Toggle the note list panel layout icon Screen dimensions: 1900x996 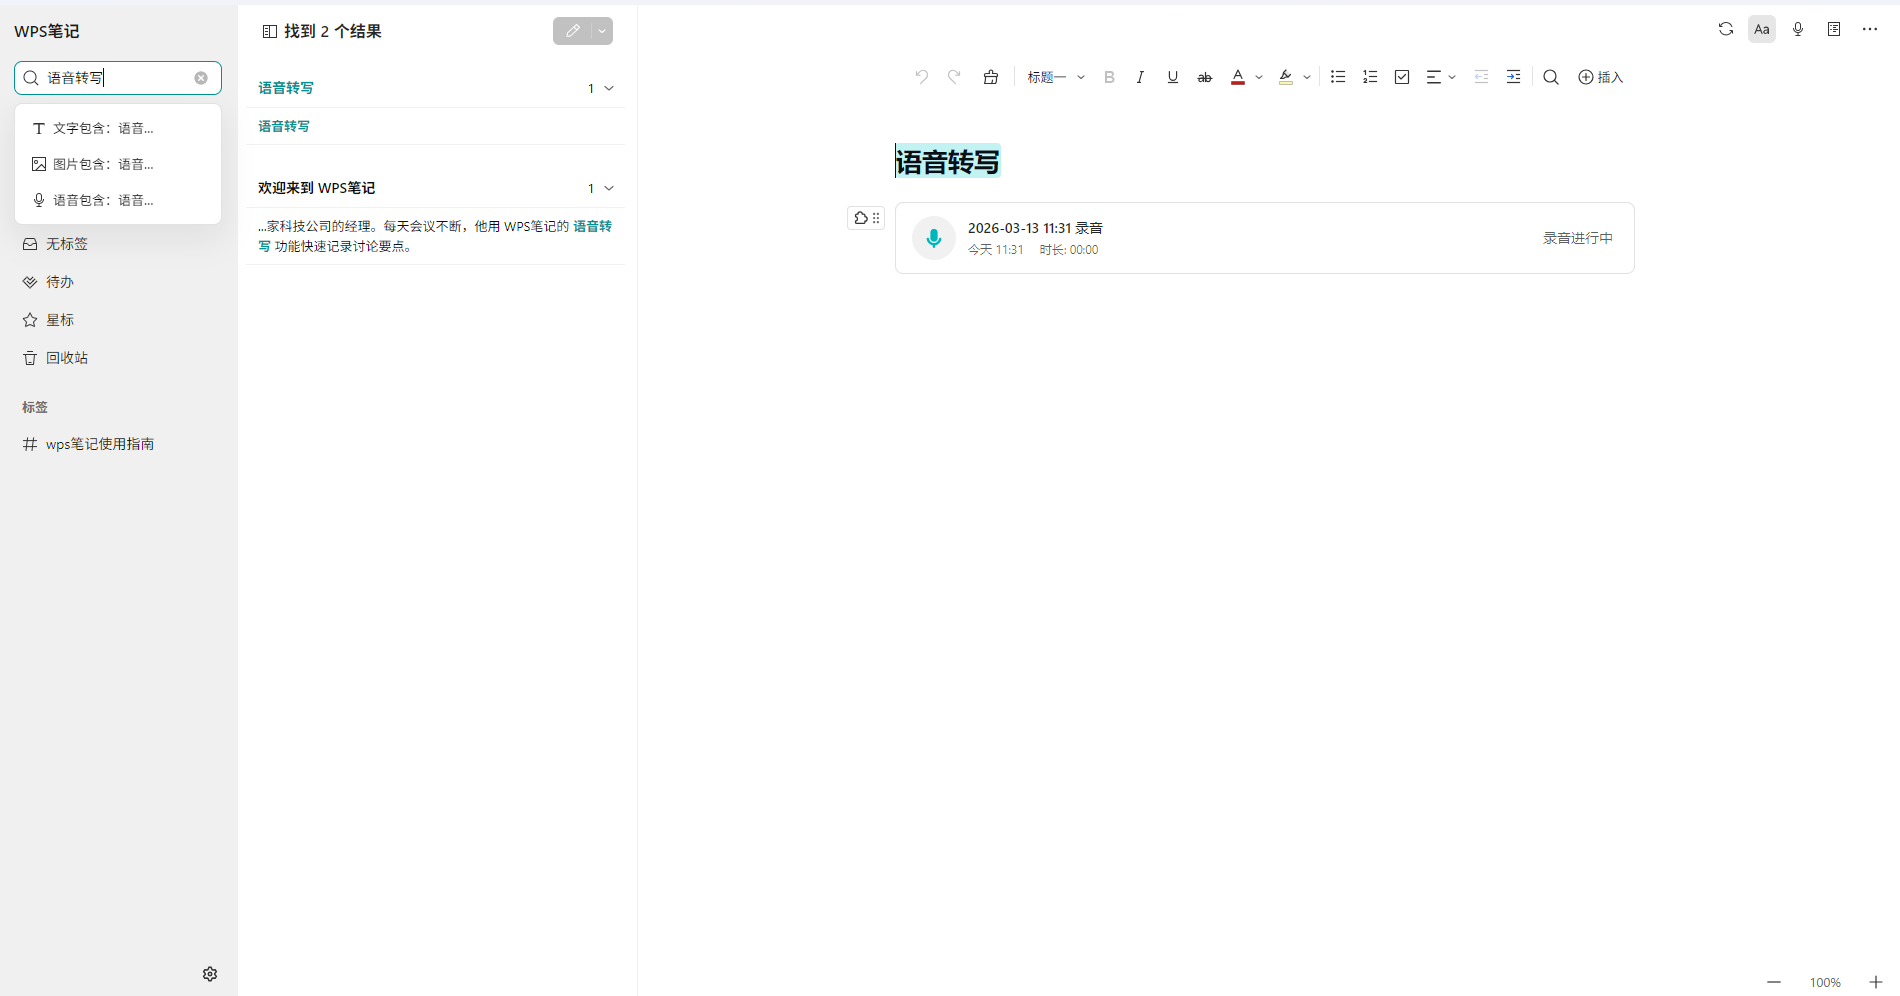point(269,31)
